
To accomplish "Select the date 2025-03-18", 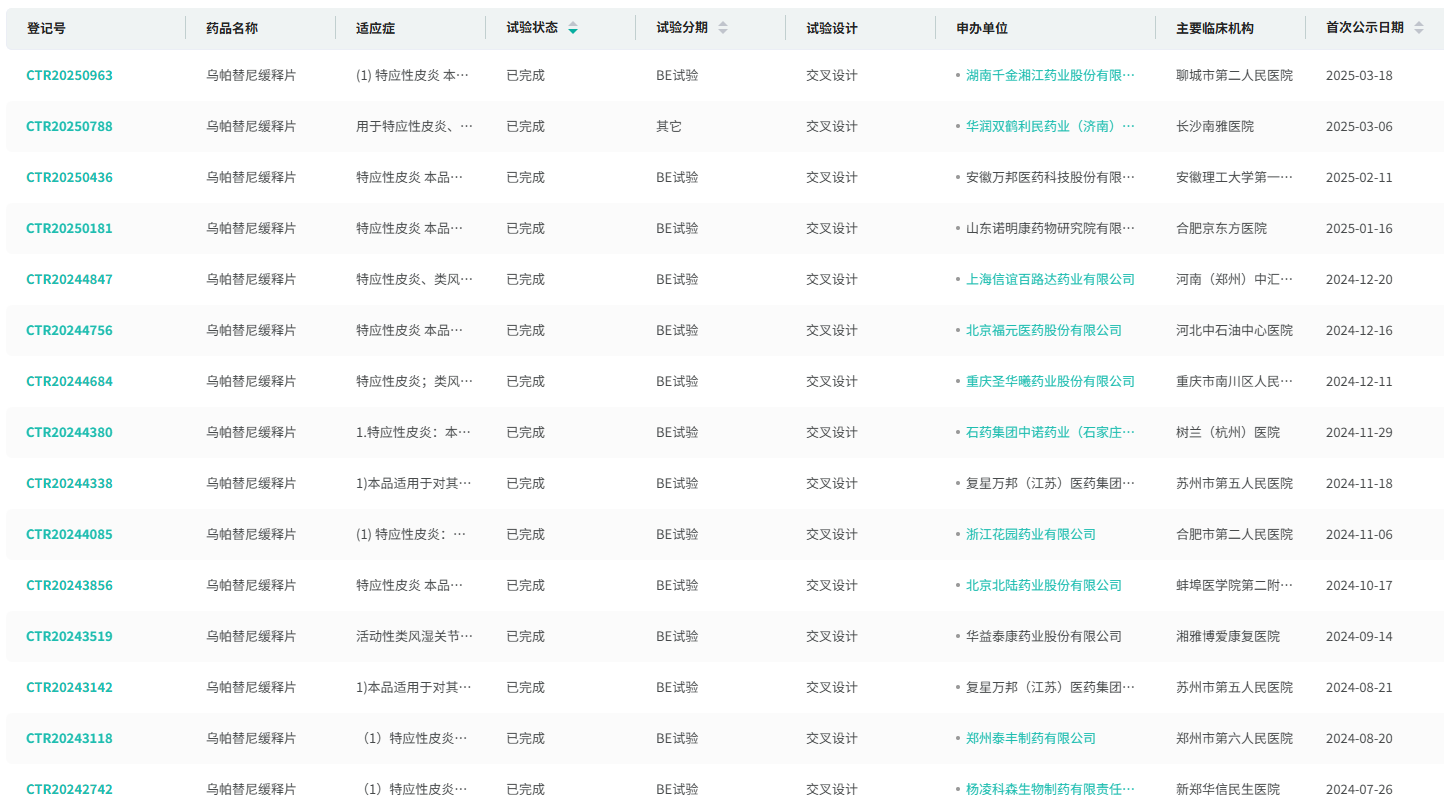I will [x=1359, y=75].
